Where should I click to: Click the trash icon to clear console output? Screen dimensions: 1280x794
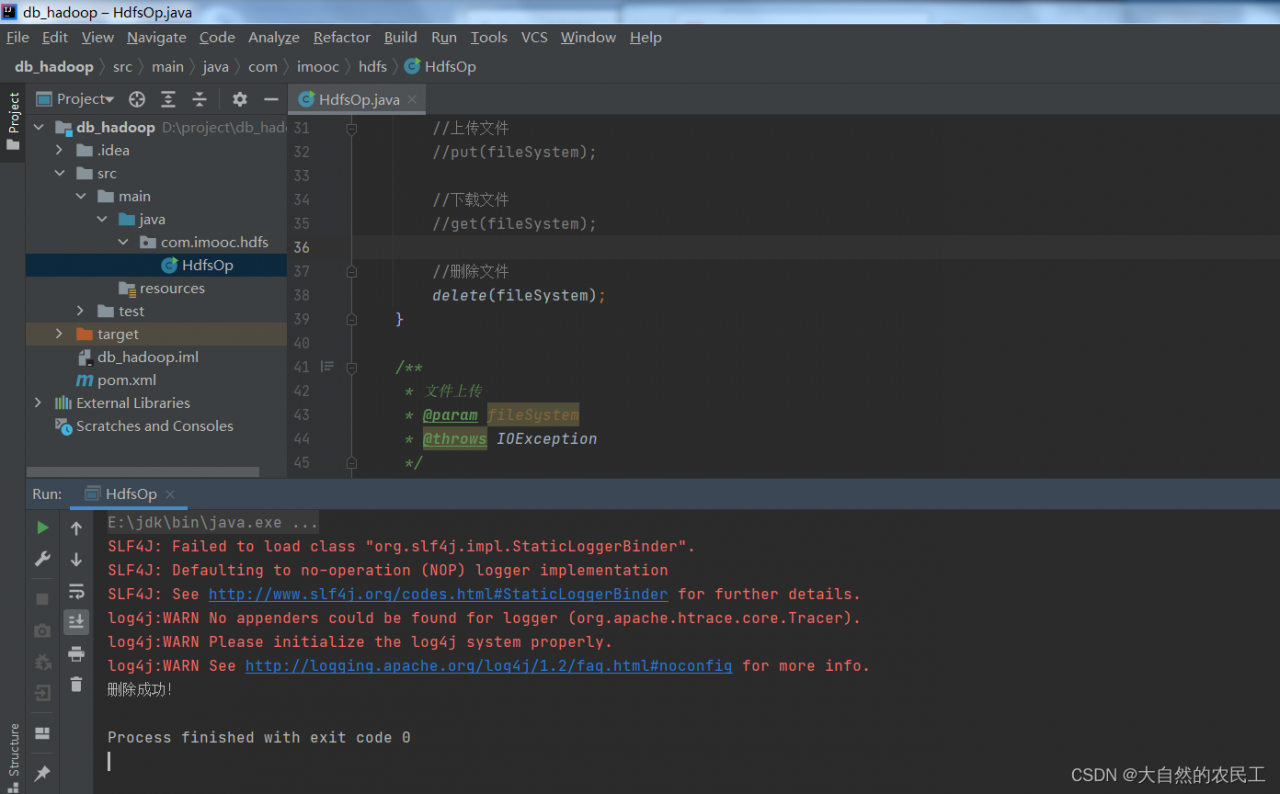tap(76, 685)
